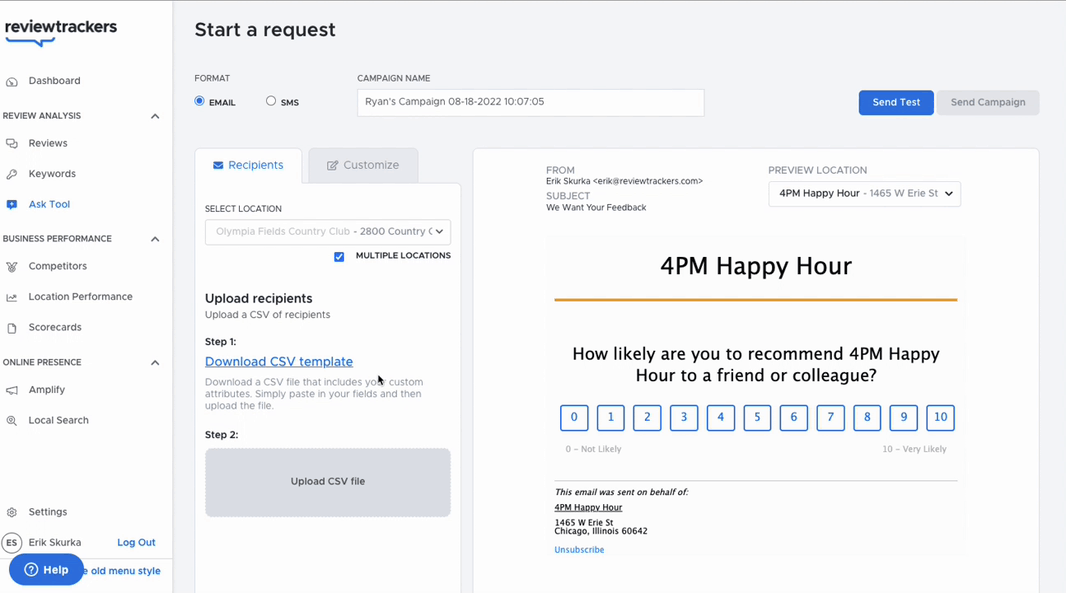This screenshot has height=593, width=1066.
Task: Open Location Performance page
Action: [x=80, y=297]
